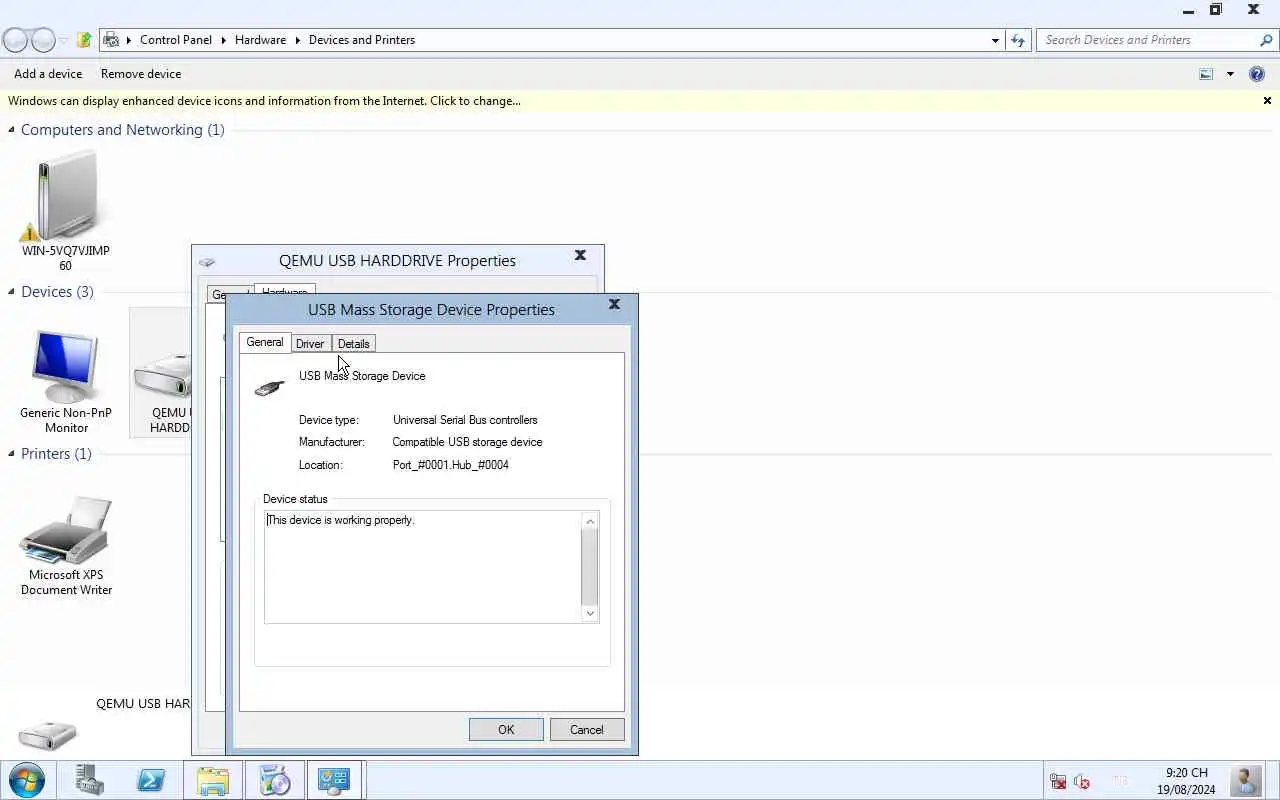Open File Explorer from the taskbar
Viewport: 1280px width, 800px height.
212,780
